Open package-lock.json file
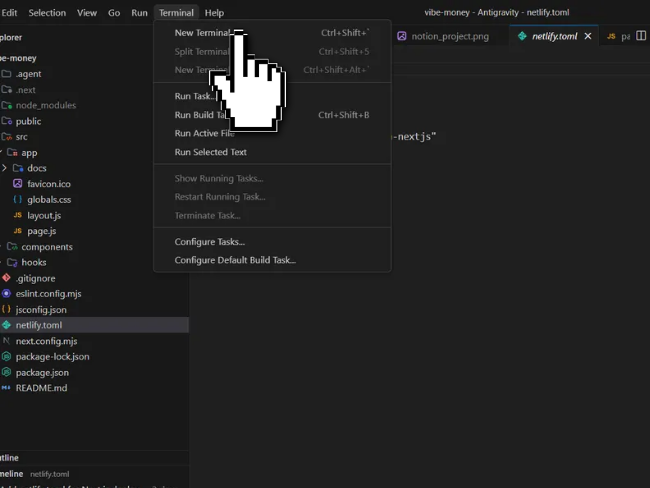The width and height of the screenshot is (650, 488). click(x=94, y=357)
